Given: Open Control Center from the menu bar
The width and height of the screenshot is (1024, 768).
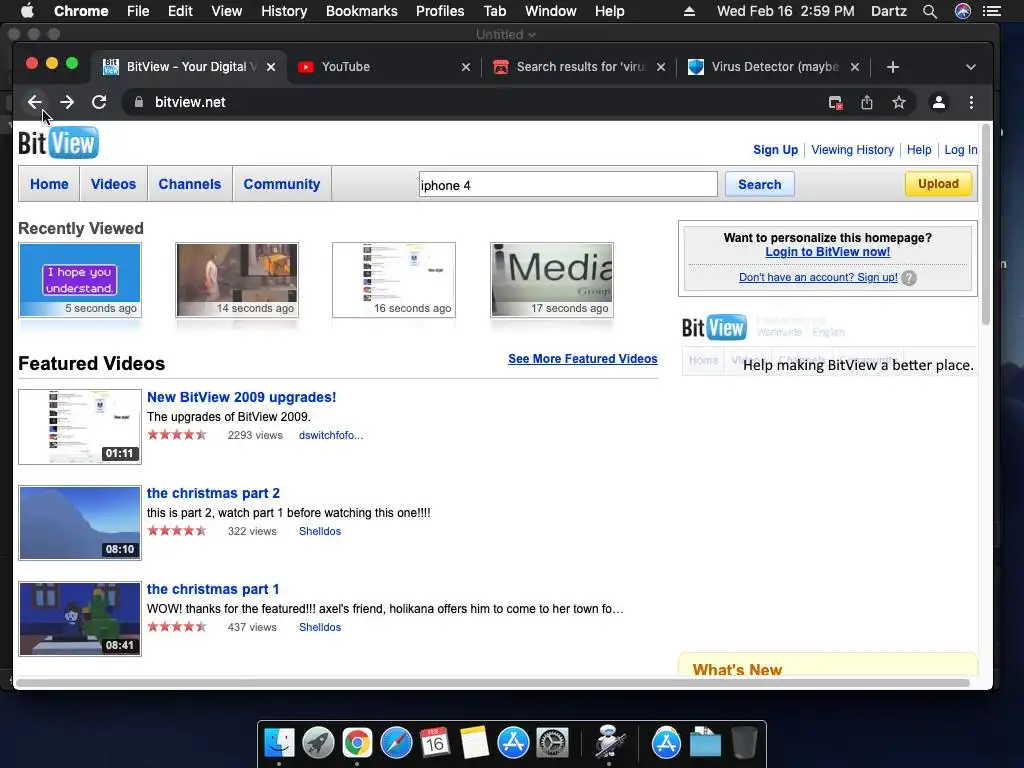Looking at the screenshot, I should tap(992, 11).
